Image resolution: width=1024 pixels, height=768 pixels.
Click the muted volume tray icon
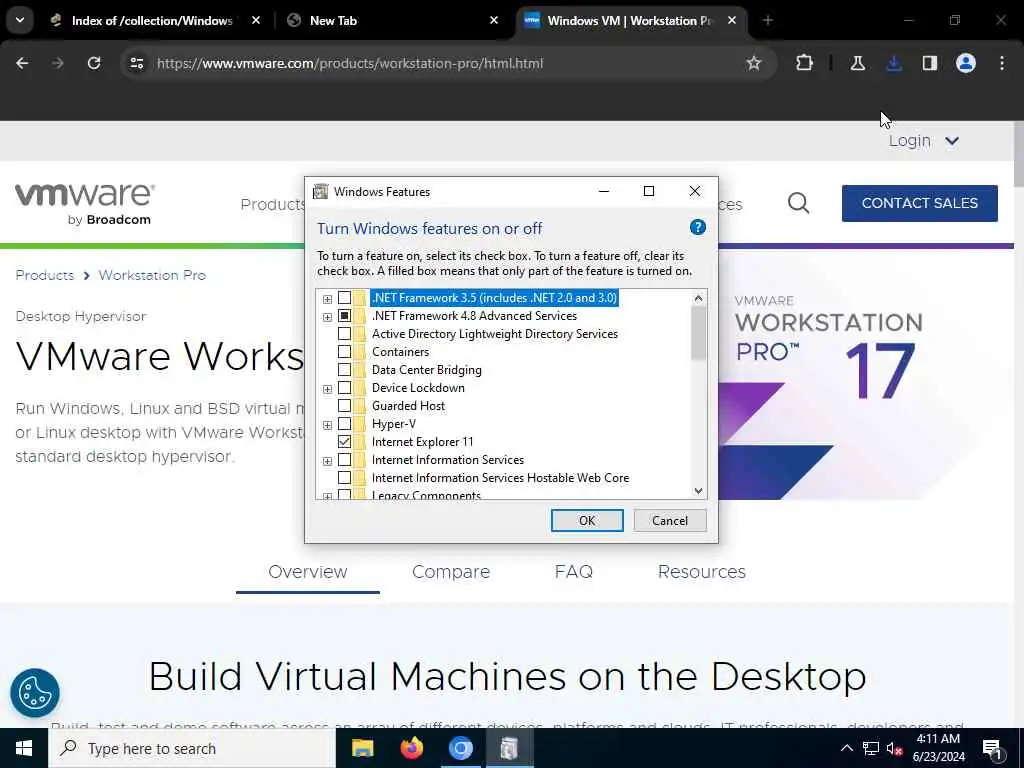coord(894,748)
